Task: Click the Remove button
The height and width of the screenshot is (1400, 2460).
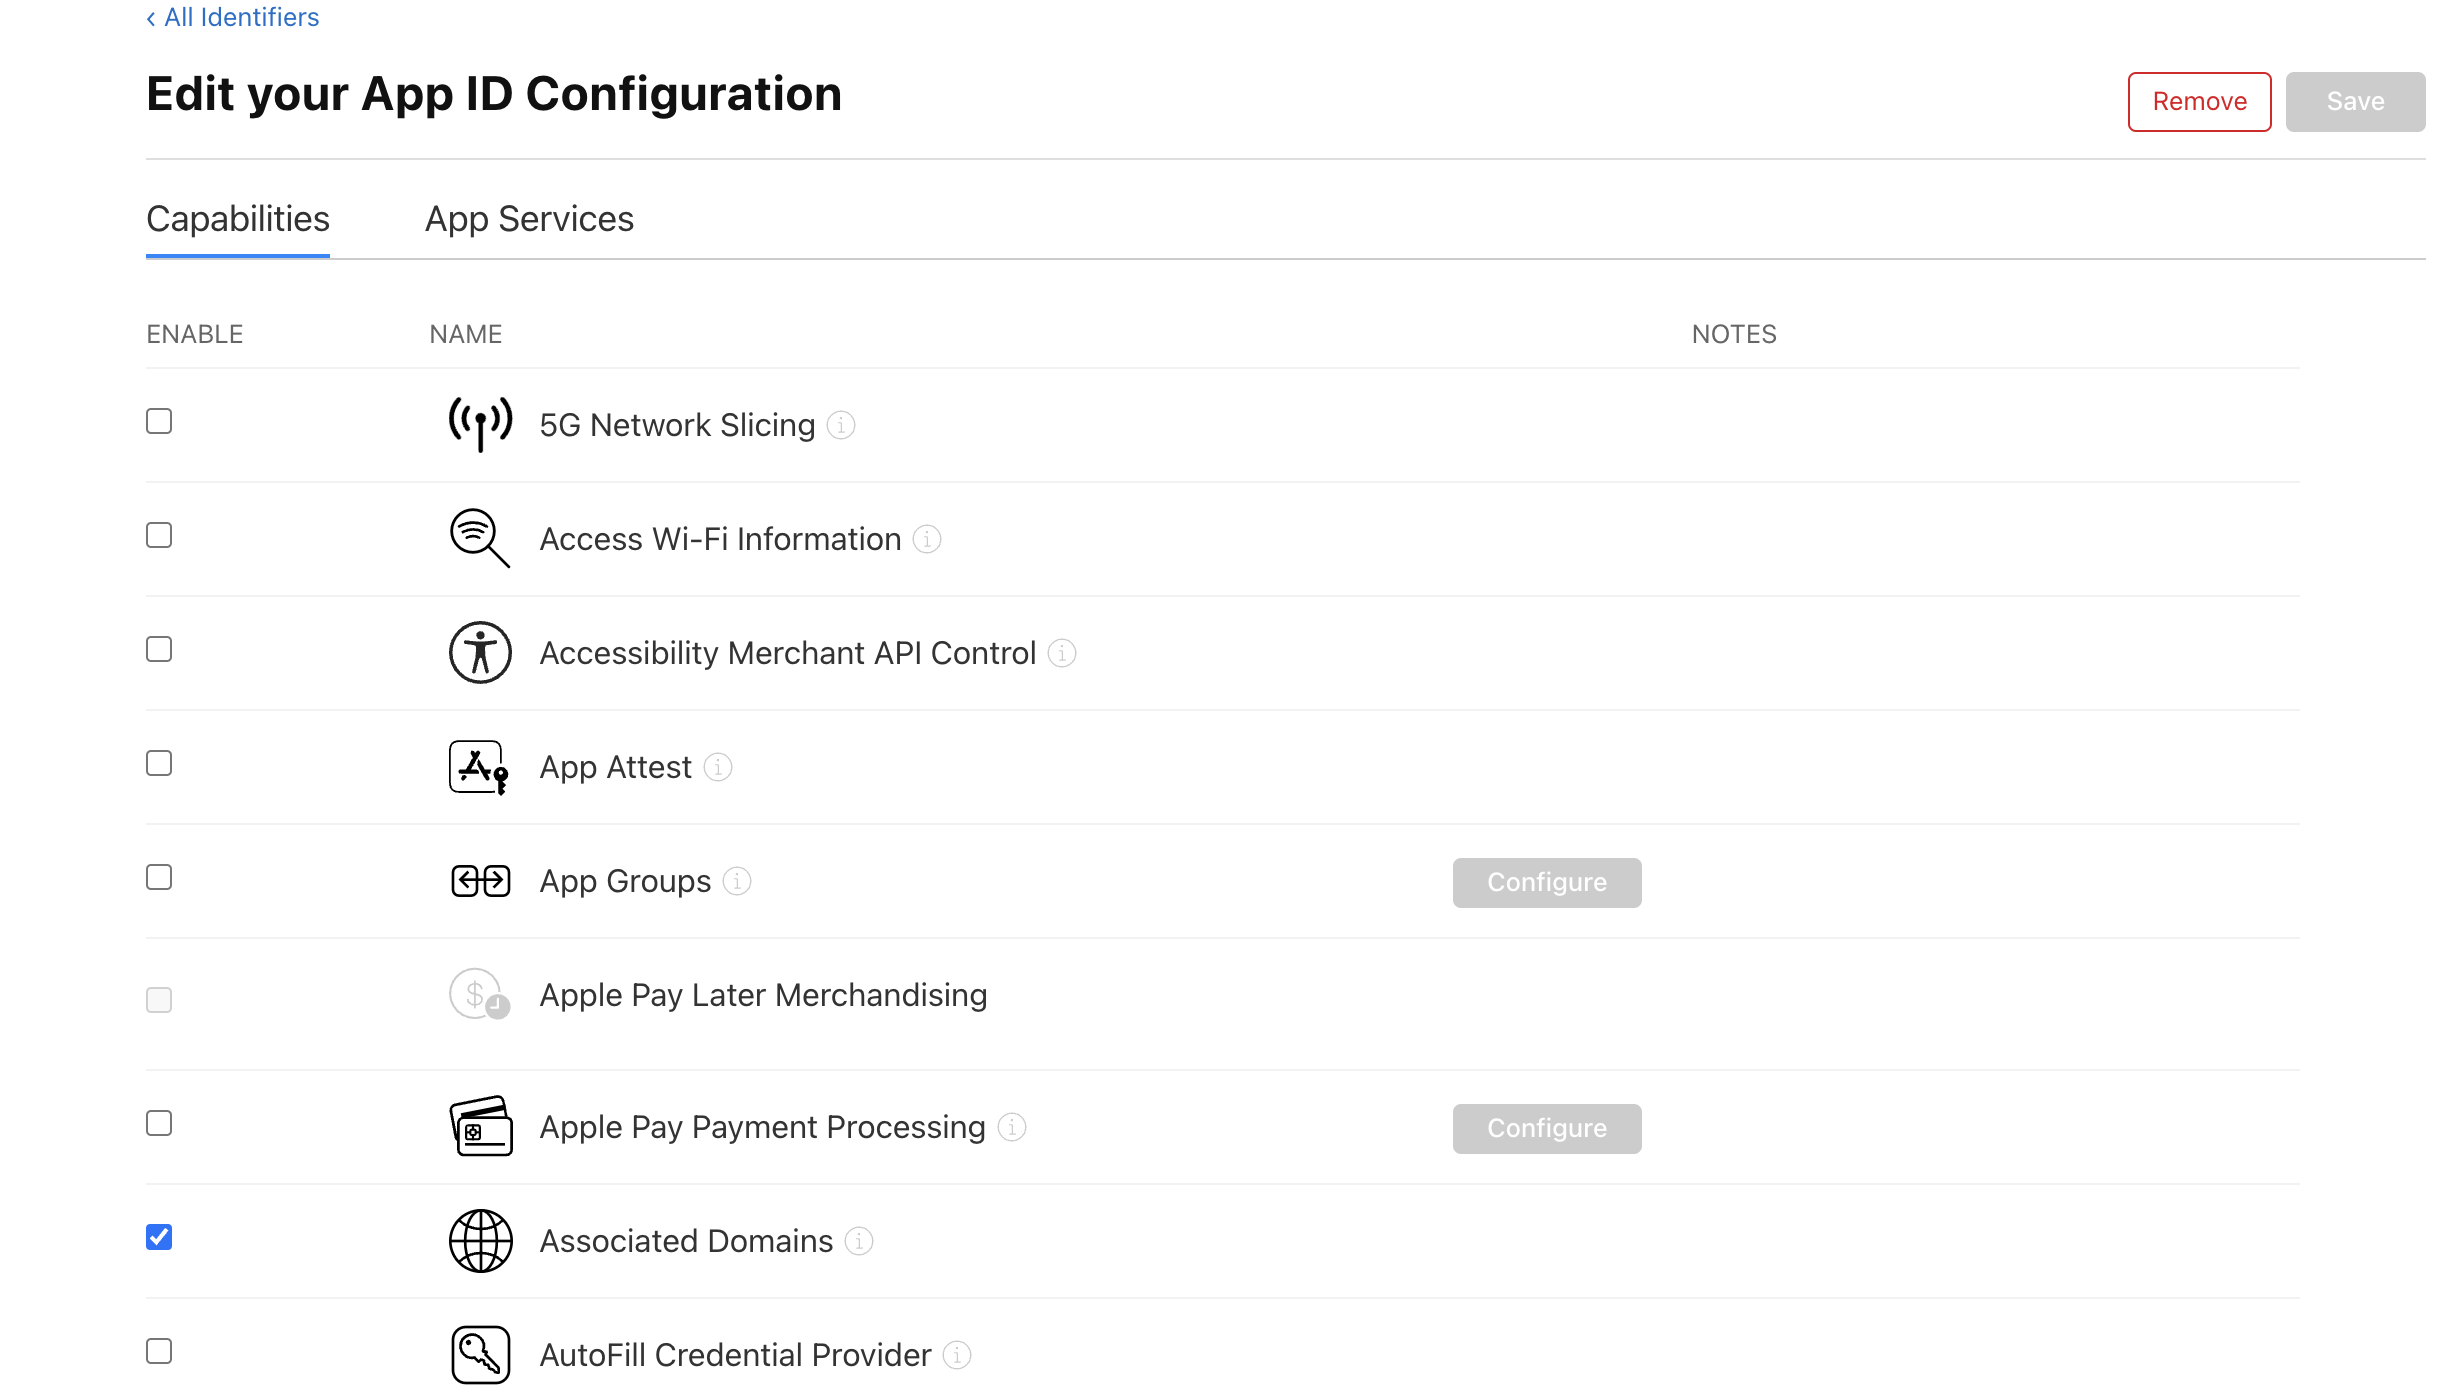Action: point(2198,101)
